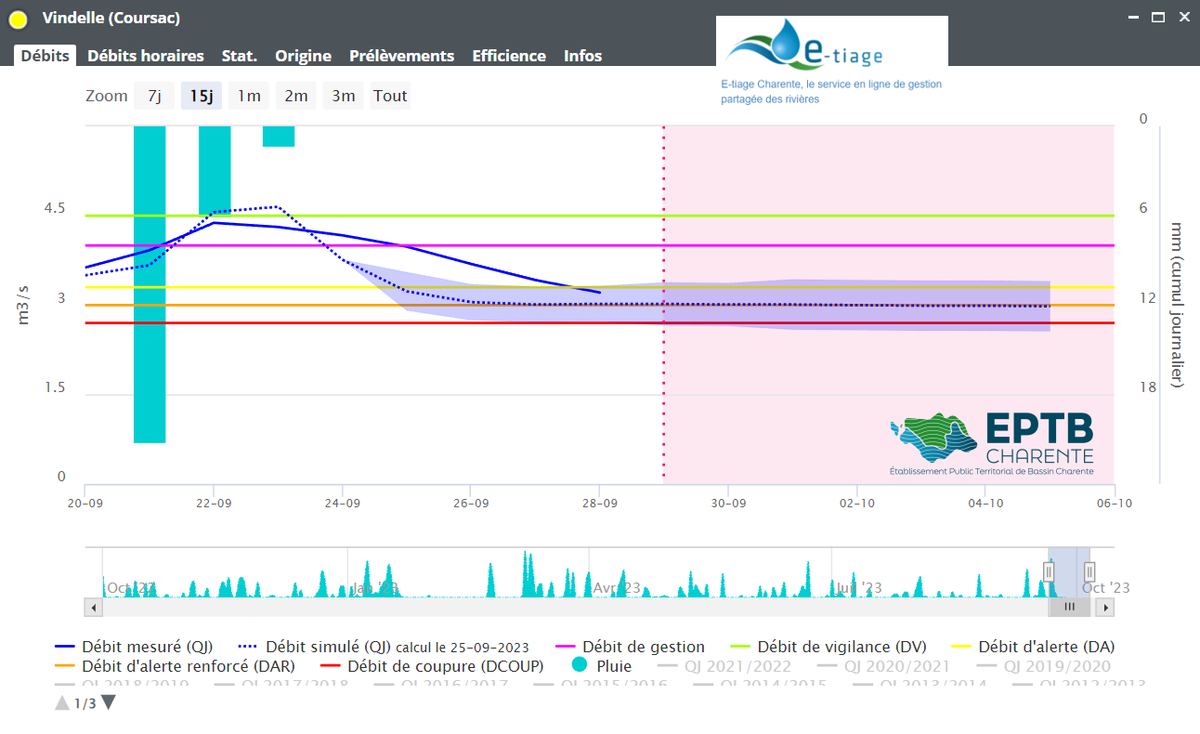
Task: Show the QJ 2019/2020 series
Action: [1043, 666]
